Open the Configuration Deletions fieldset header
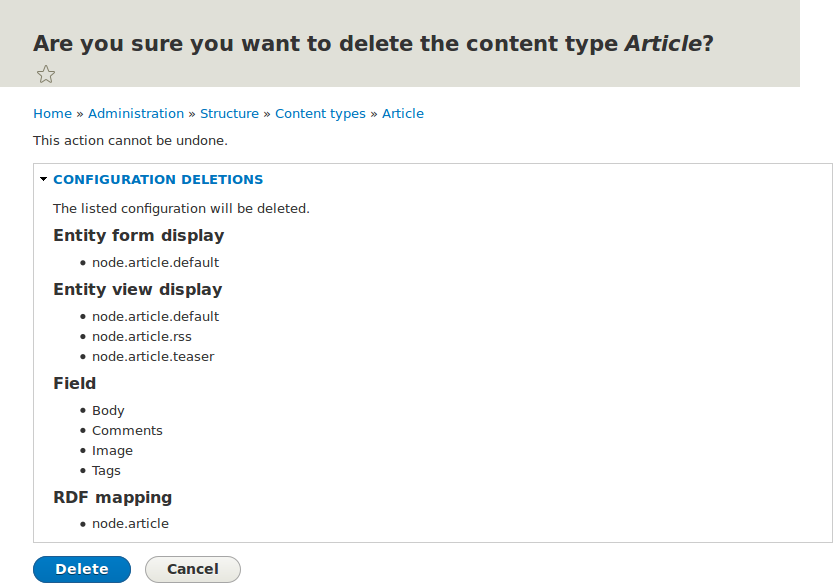Viewport: 833px width, 583px height. 158,179
